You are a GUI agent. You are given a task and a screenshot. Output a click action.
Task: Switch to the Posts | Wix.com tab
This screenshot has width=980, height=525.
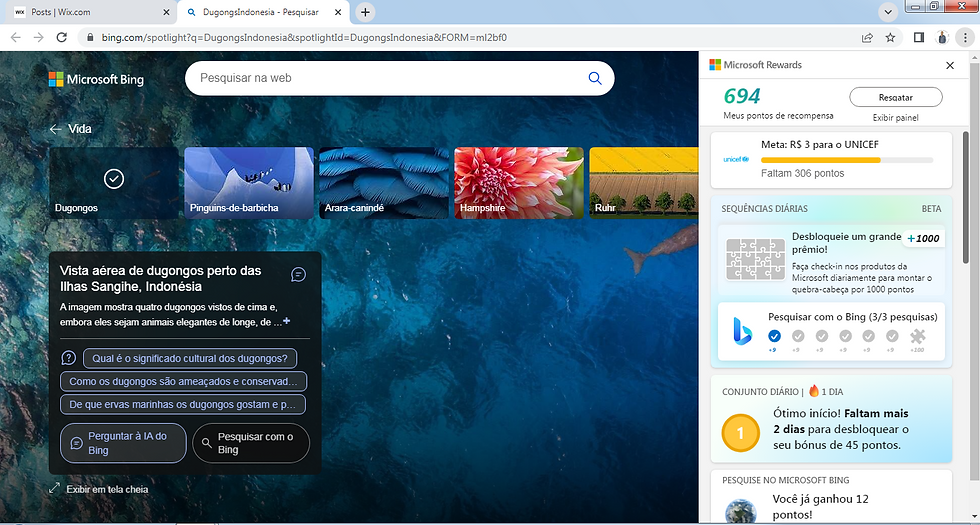[91, 12]
